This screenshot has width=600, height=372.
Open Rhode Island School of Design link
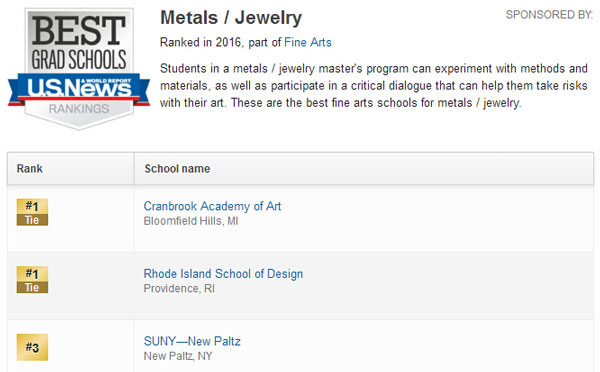(223, 274)
